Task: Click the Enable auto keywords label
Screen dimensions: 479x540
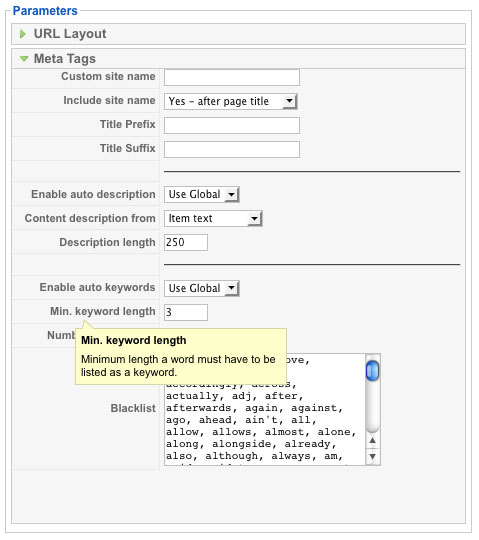Action: click(97, 287)
